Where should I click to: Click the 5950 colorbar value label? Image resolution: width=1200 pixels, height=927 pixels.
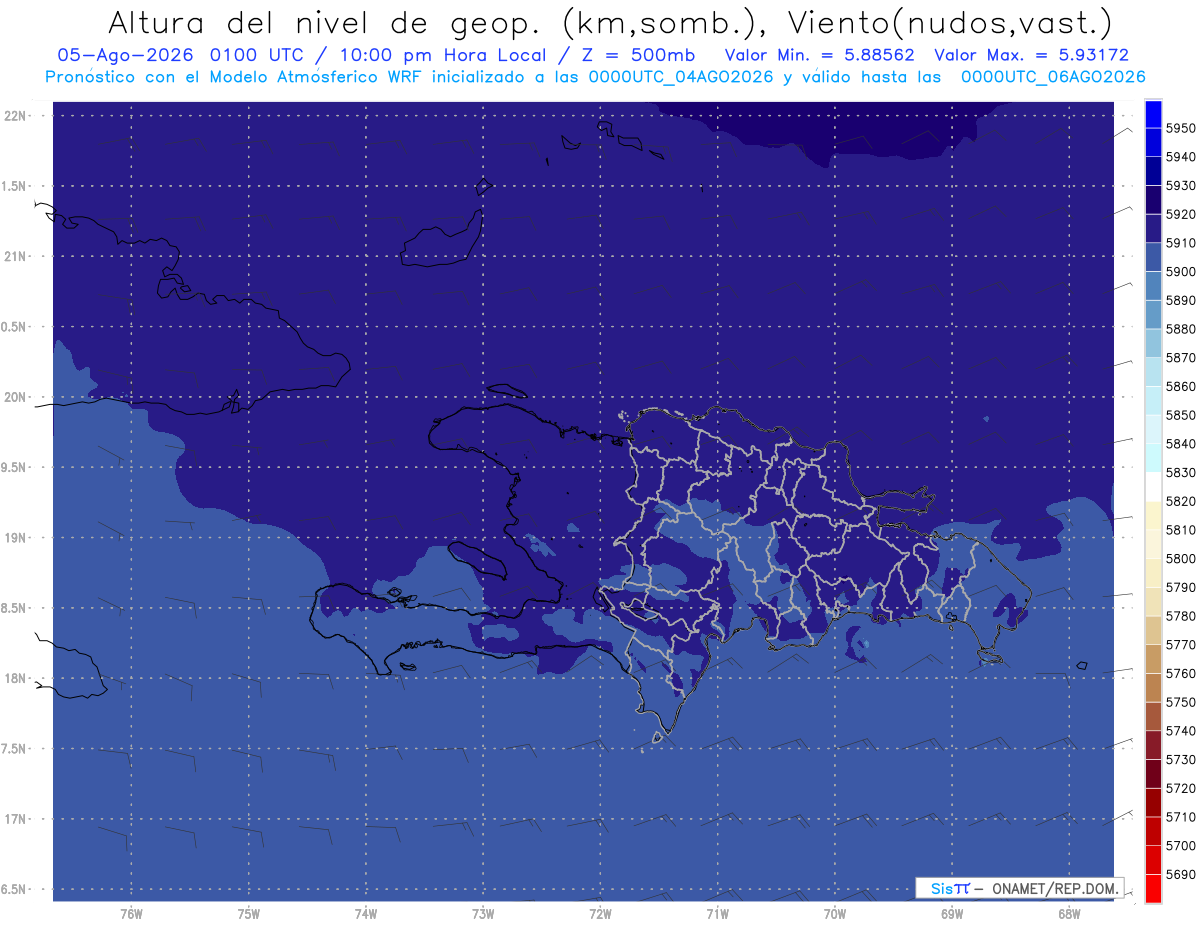(x=1180, y=128)
